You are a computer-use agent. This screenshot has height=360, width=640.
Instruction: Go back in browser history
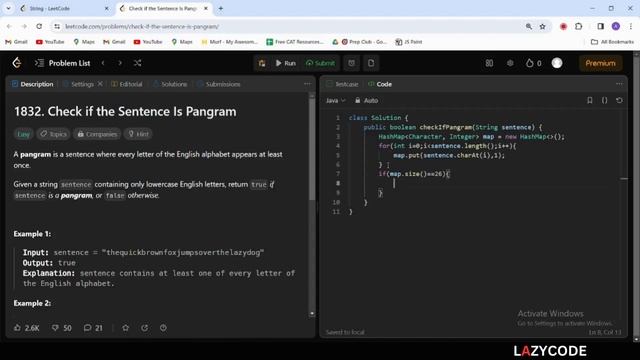pyautogui.click(x=9, y=26)
